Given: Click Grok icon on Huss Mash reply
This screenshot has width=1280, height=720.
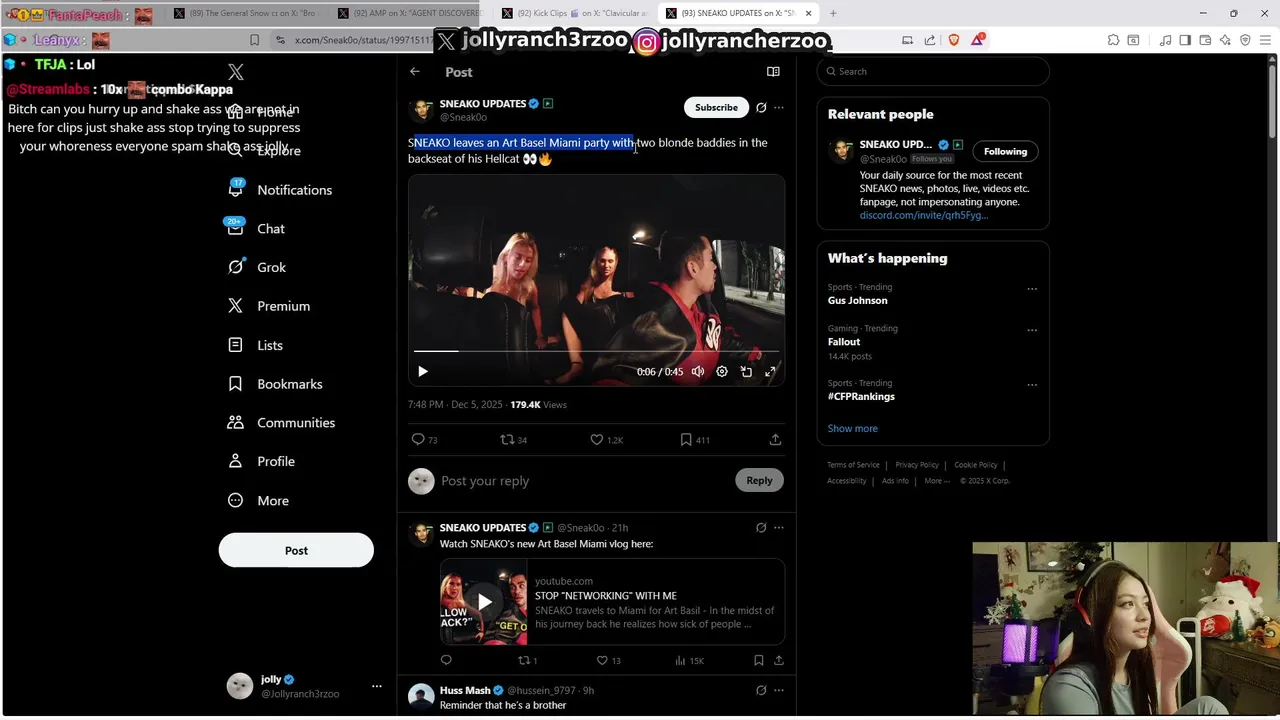Looking at the screenshot, I should pos(761,690).
